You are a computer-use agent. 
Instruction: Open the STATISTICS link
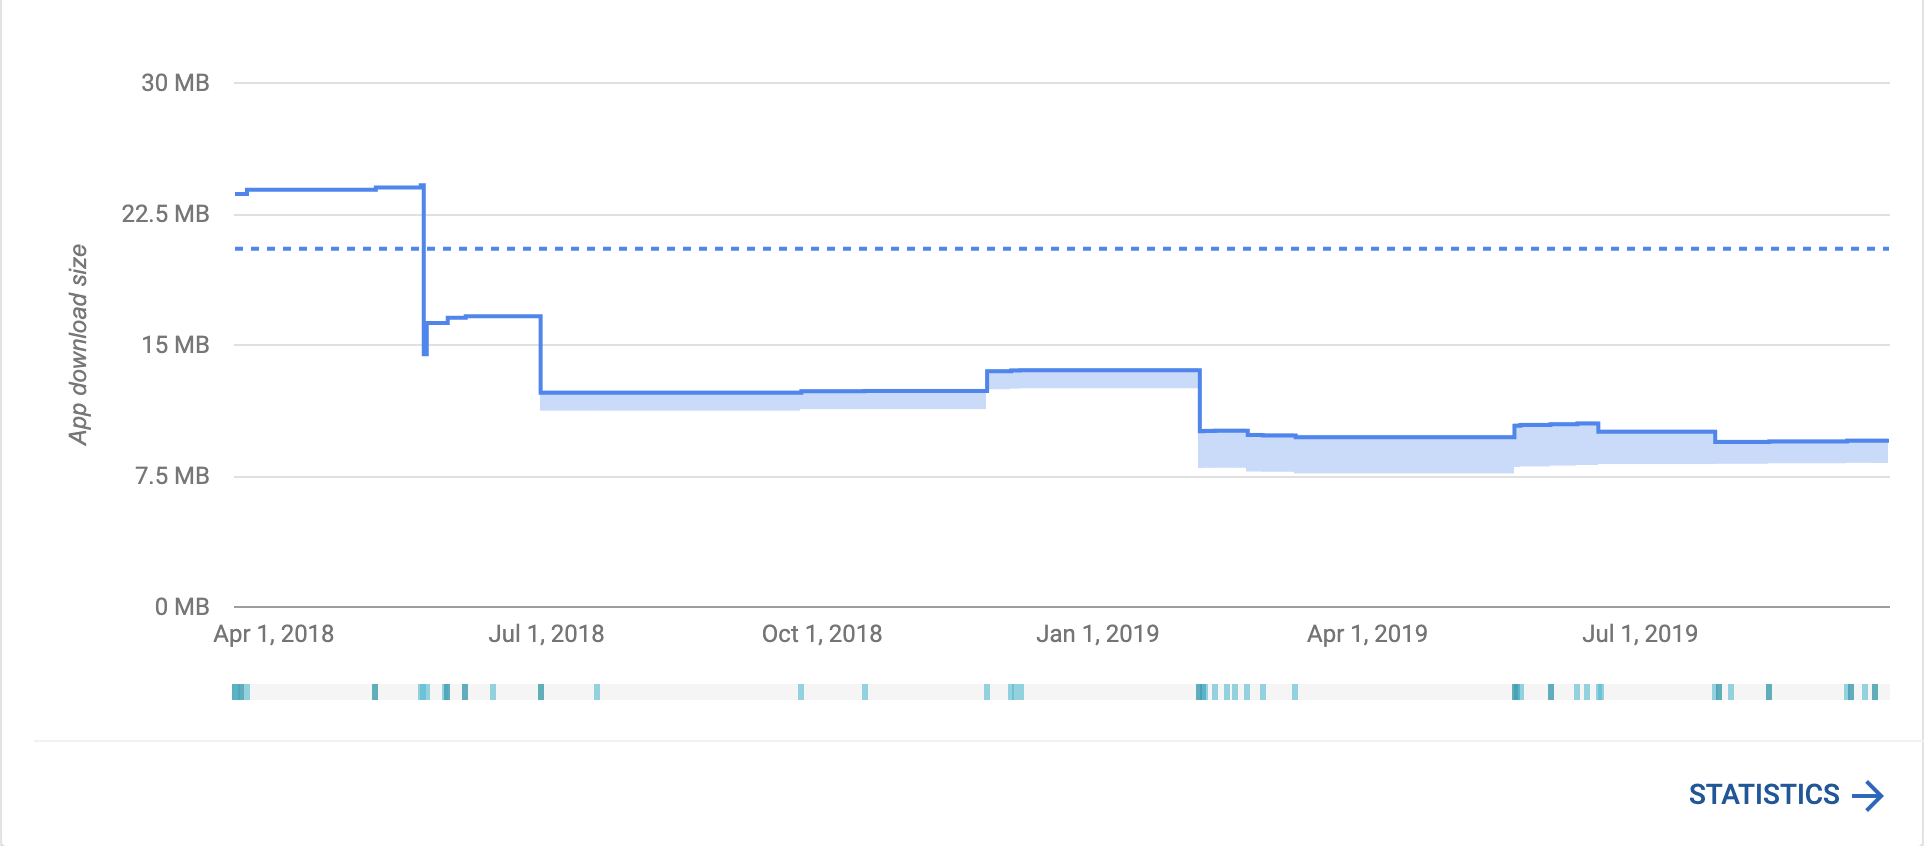pos(1762,793)
